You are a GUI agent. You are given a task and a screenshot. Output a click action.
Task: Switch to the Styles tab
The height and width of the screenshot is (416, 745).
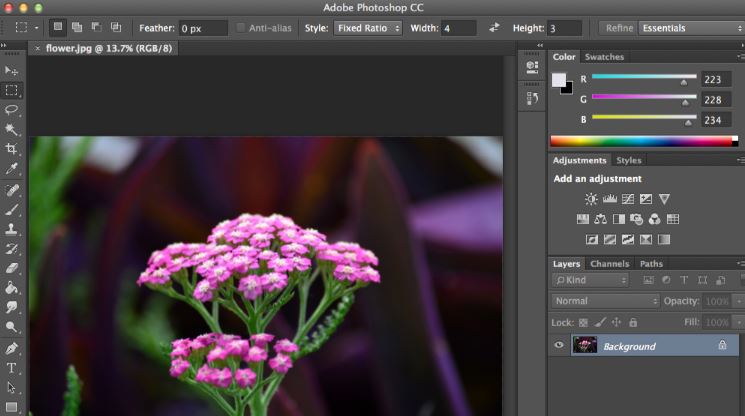click(629, 161)
